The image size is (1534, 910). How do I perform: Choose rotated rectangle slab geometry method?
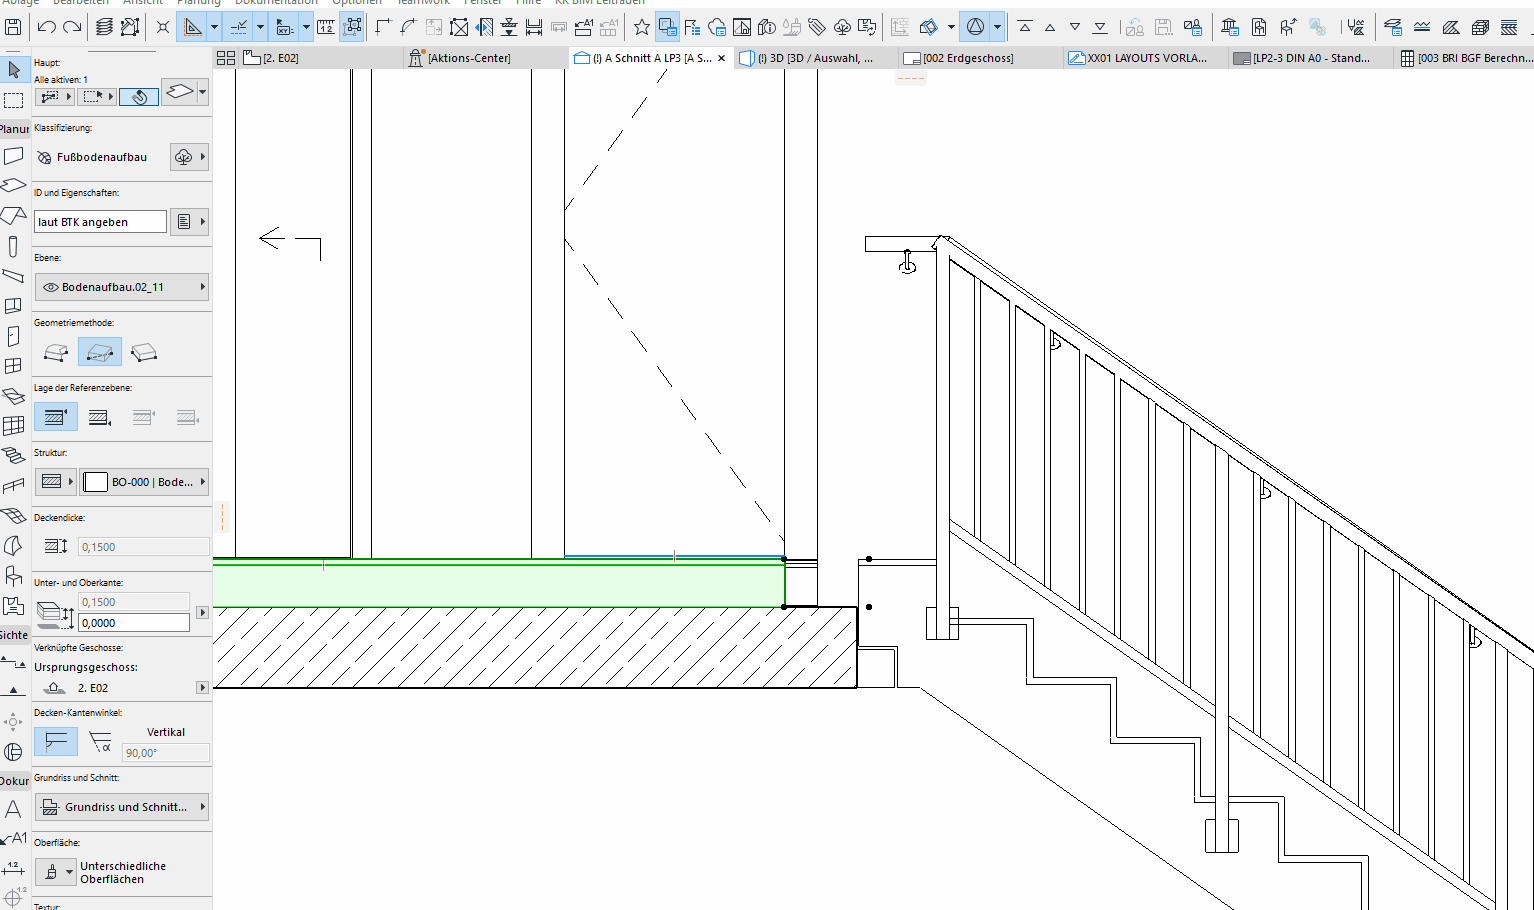coord(144,352)
